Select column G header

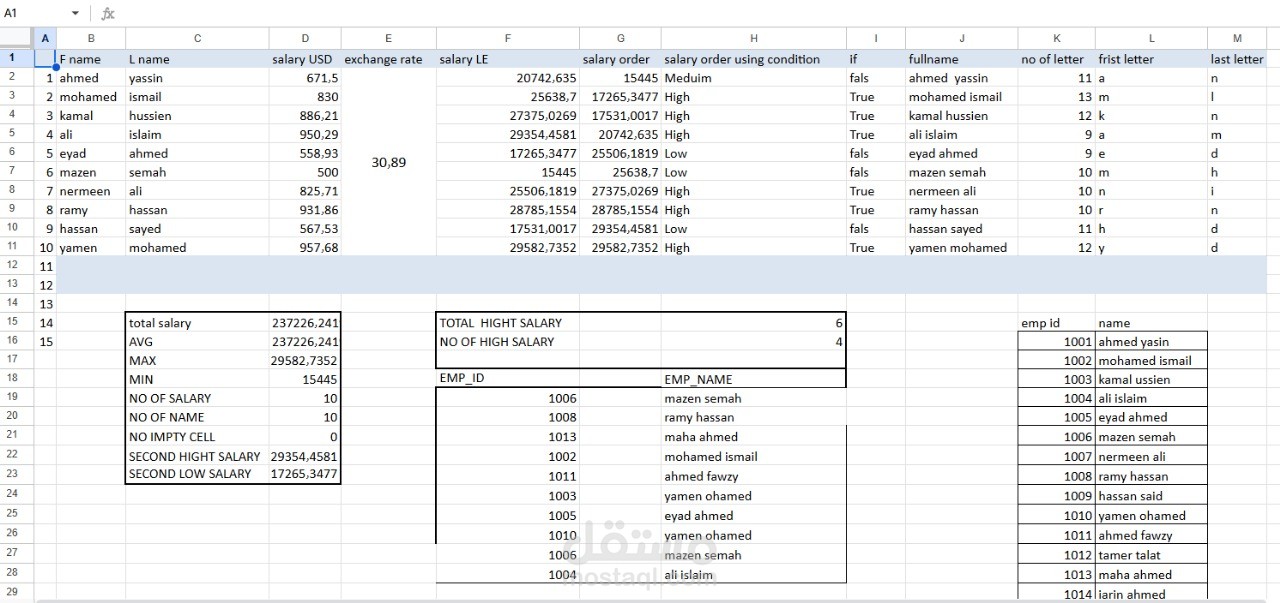pyautogui.click(x=620, y=39)
